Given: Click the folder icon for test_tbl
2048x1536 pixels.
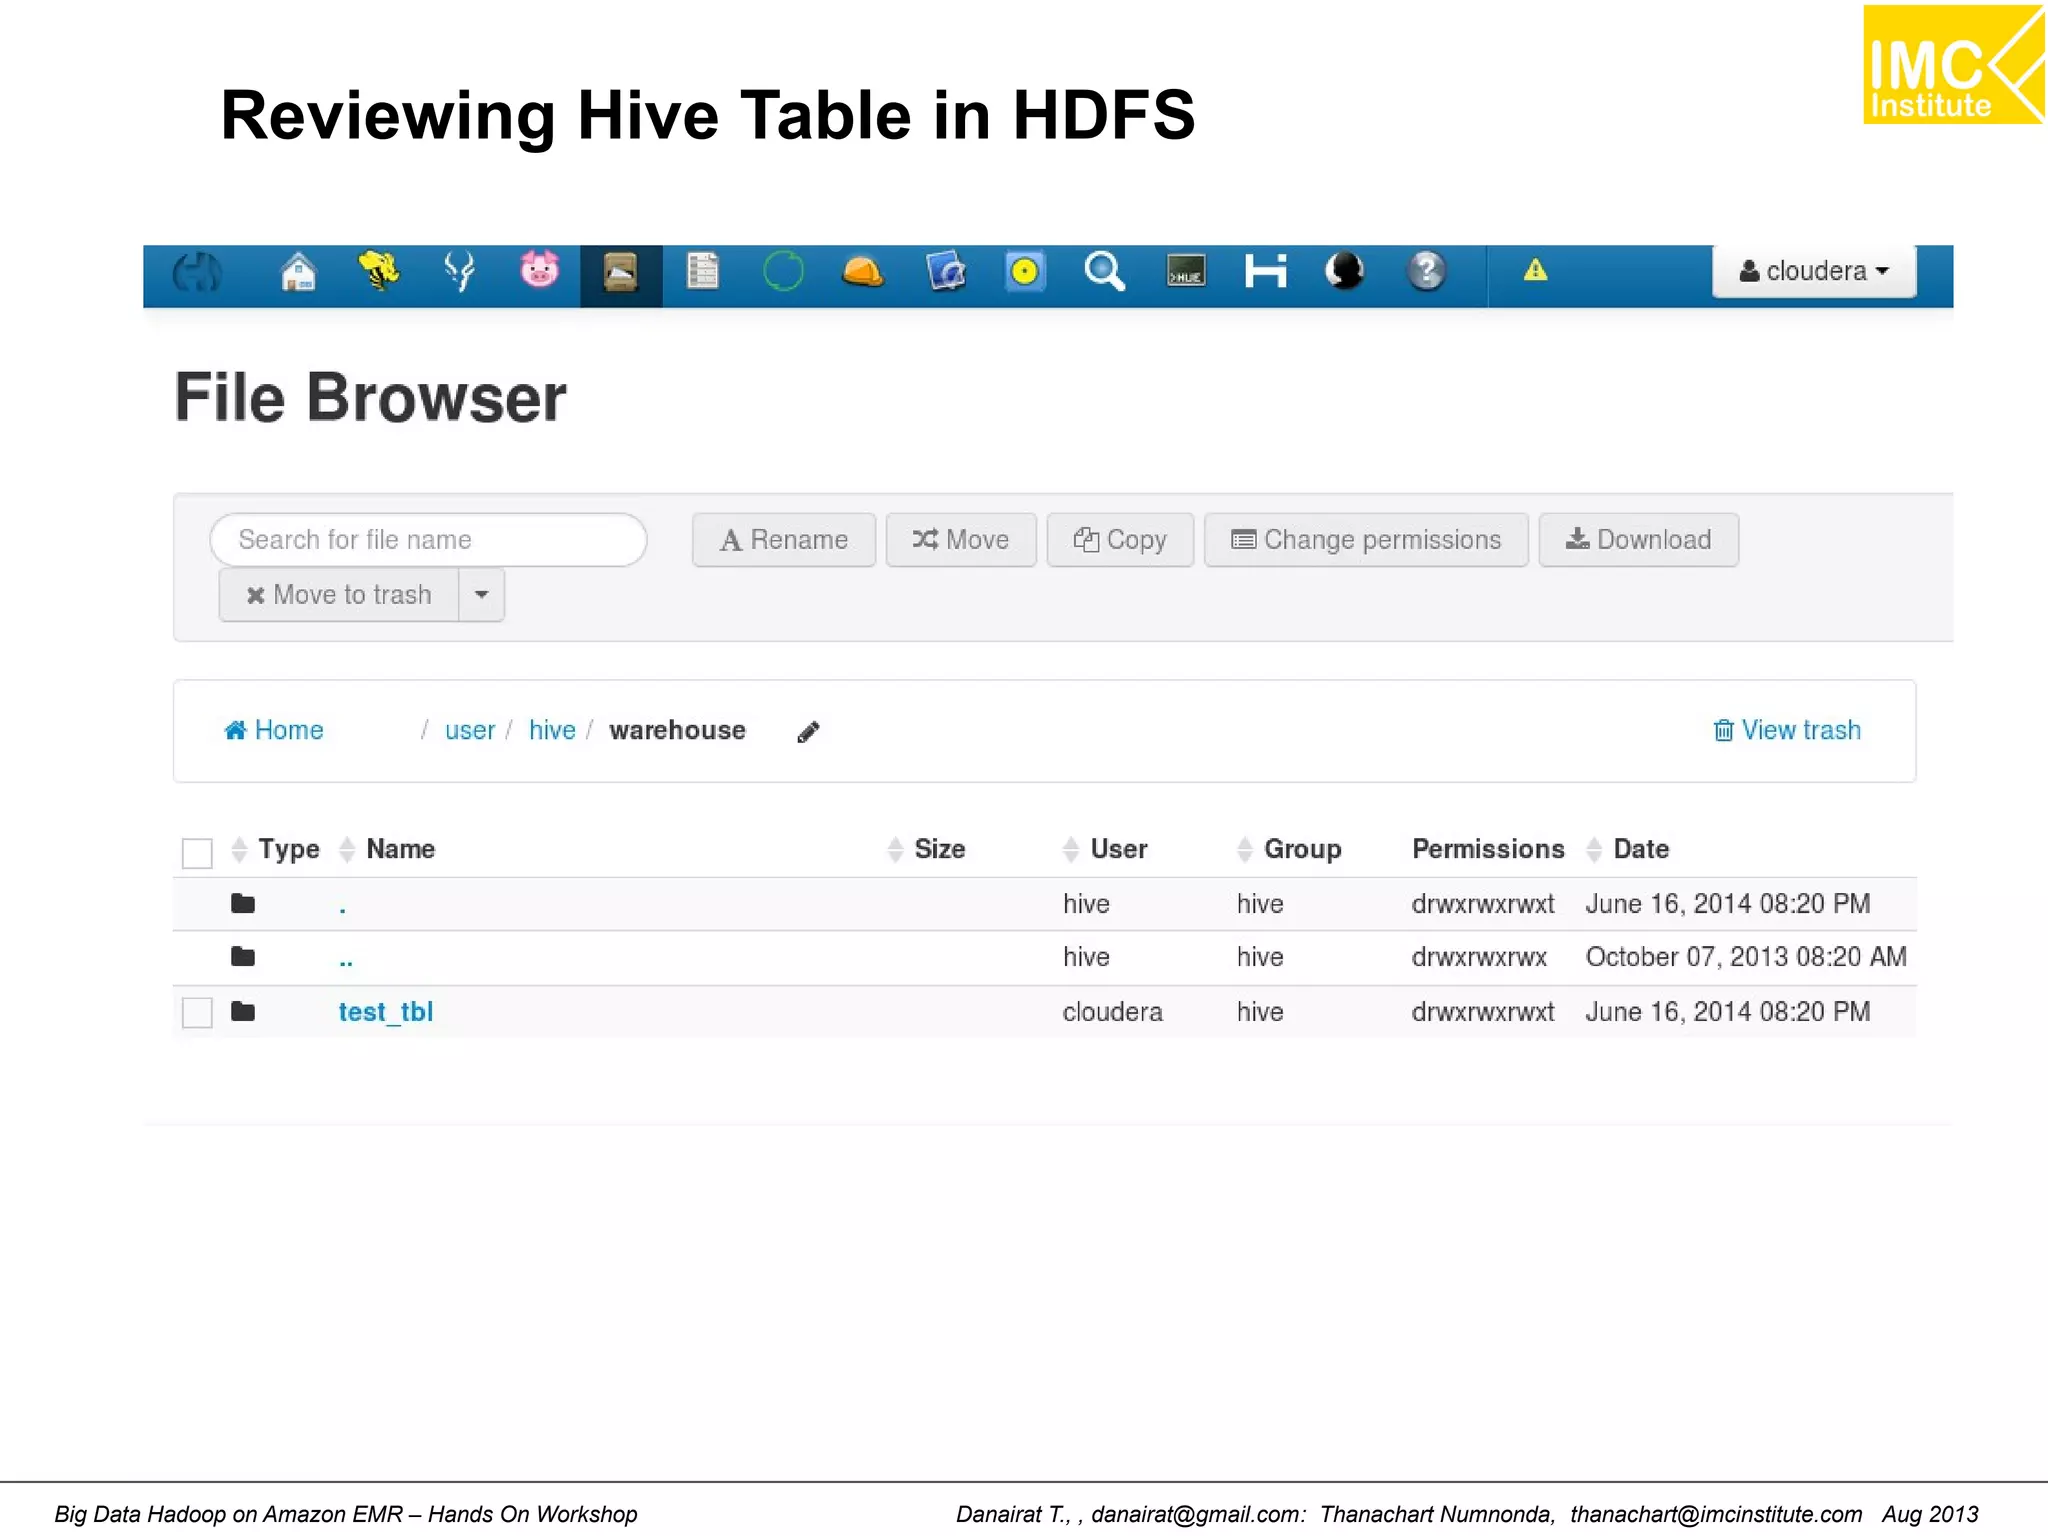Looking at the screenshot, I should click(243, 1012).
